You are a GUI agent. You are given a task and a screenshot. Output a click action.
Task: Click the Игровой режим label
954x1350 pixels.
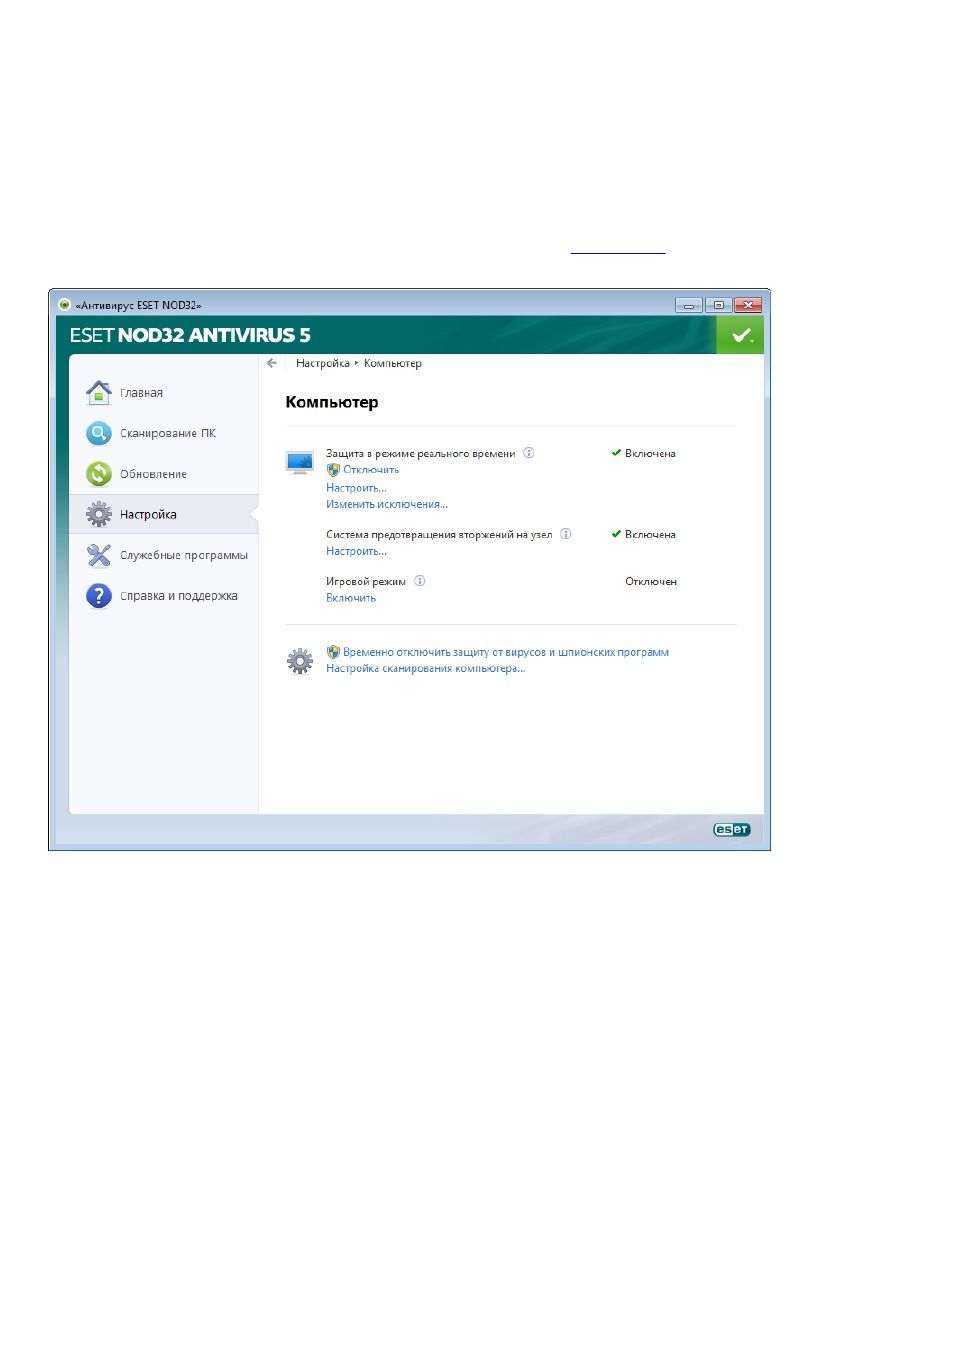(x=366, y=581)
